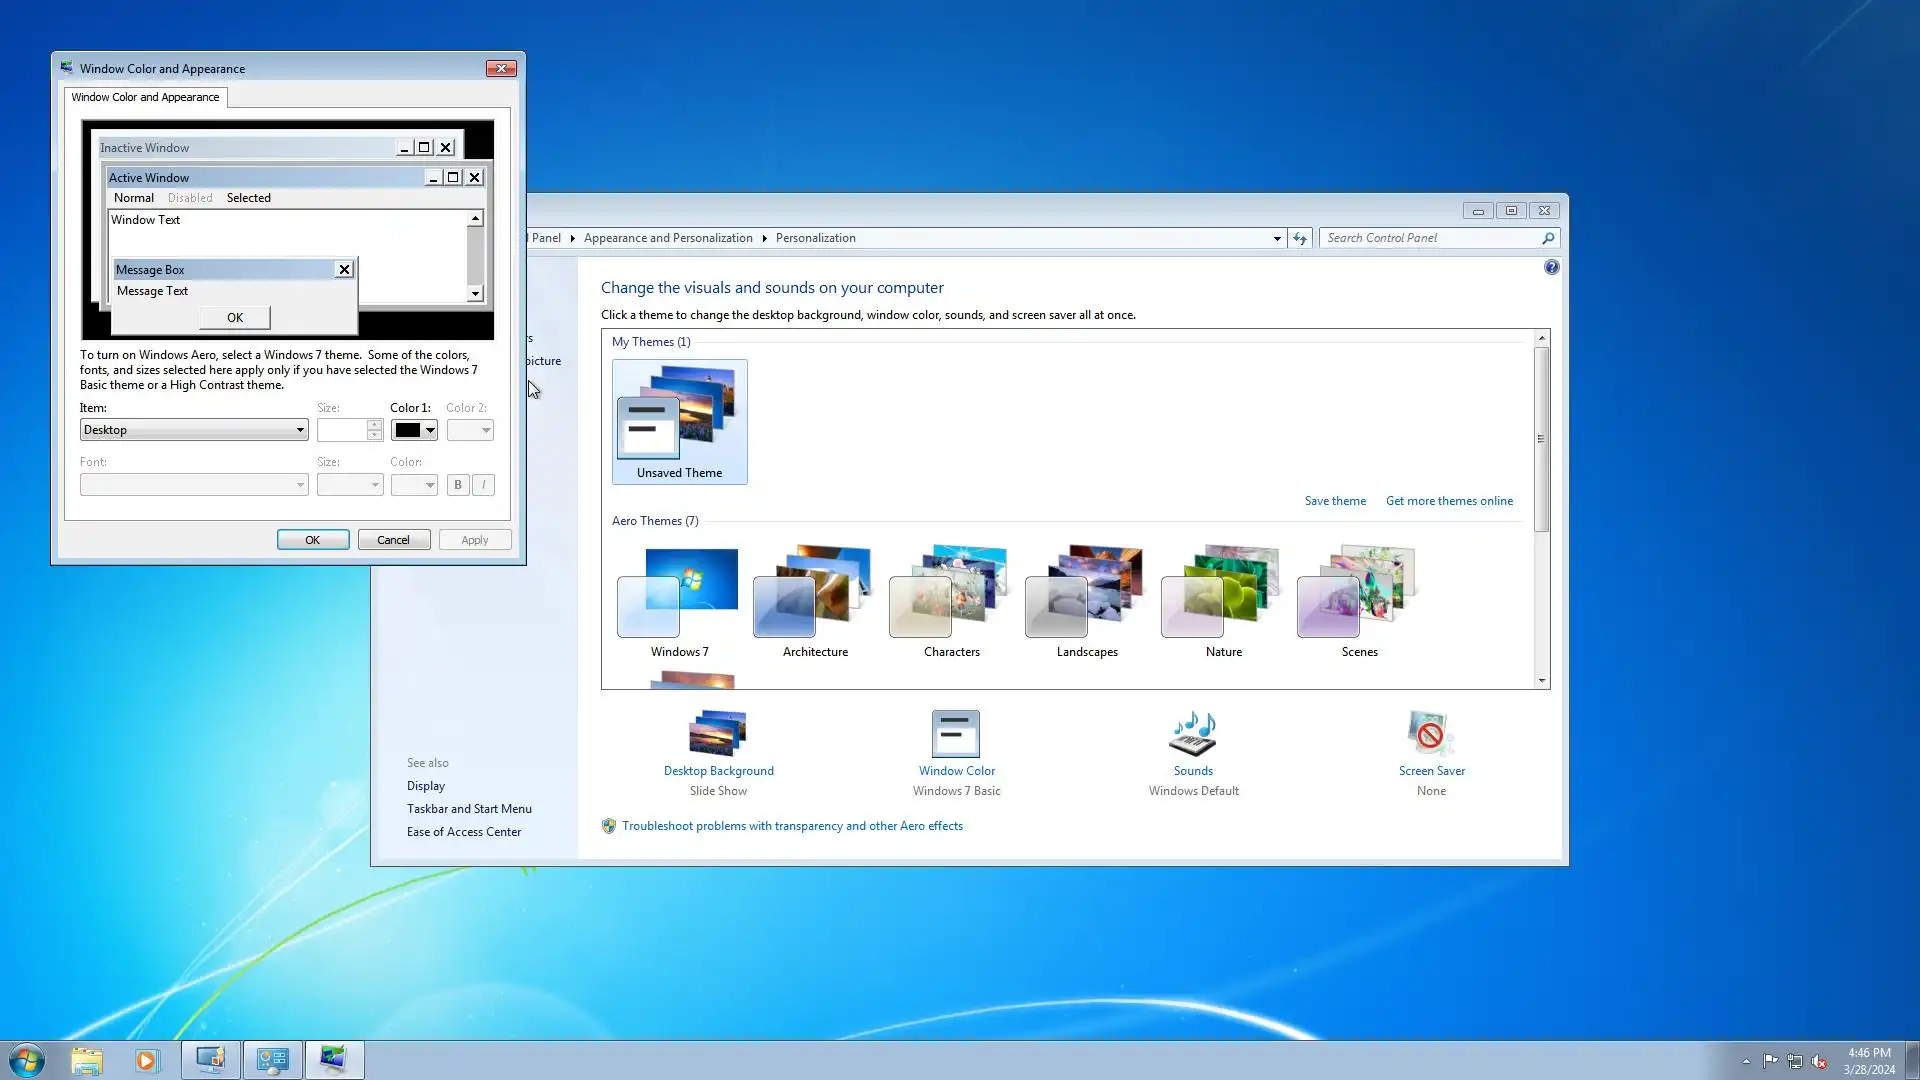Screen dimensions: 1920x1080
Task: Click Appearance and Personalization breadcrumb
Action: (668, 238)
